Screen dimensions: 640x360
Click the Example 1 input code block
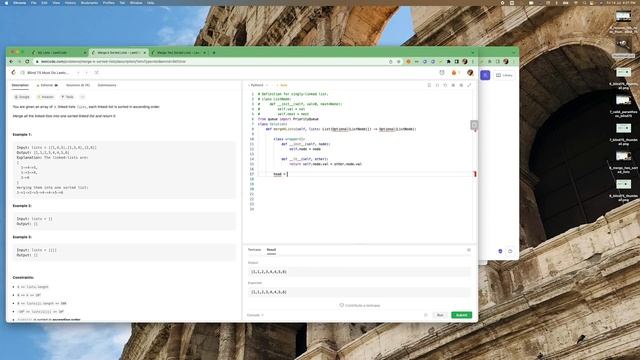(x=124, y=170)
